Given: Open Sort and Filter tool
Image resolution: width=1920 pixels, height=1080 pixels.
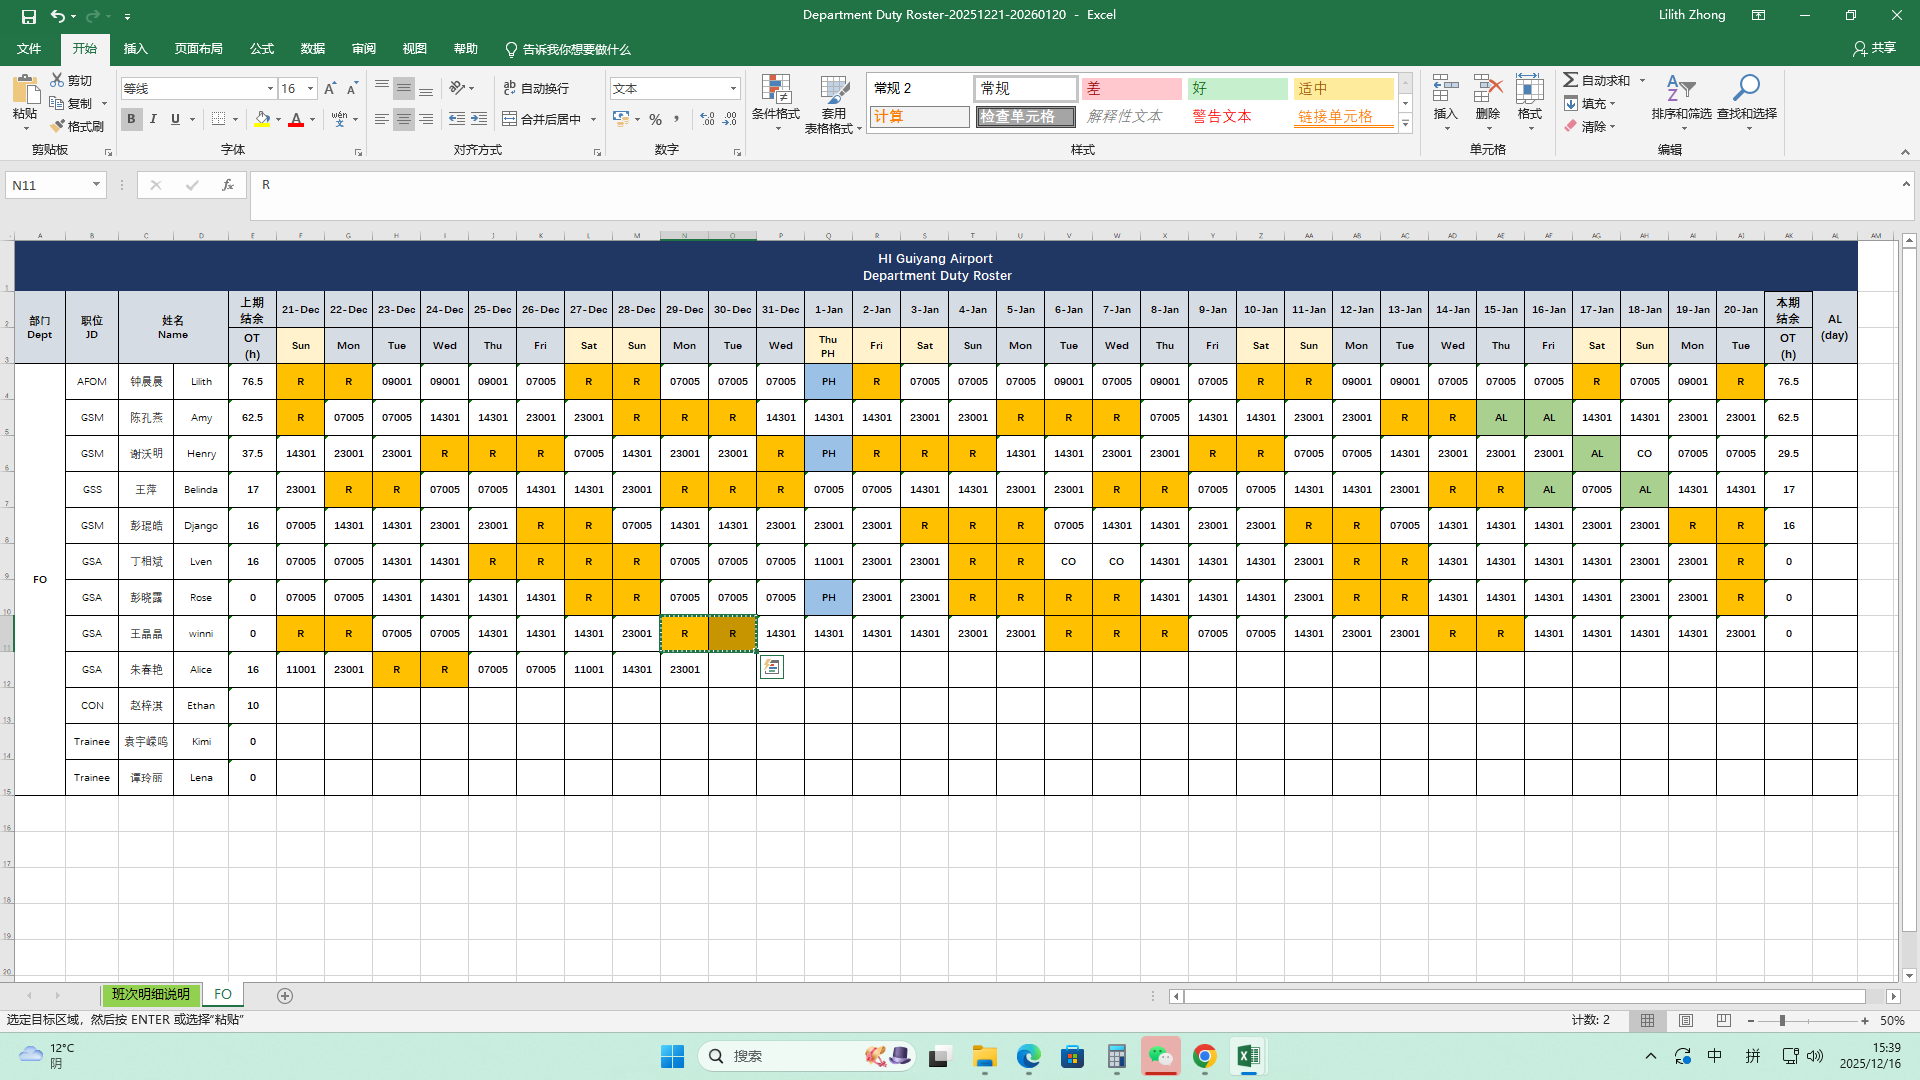Looking at the screenshot, I should 1681,90.
